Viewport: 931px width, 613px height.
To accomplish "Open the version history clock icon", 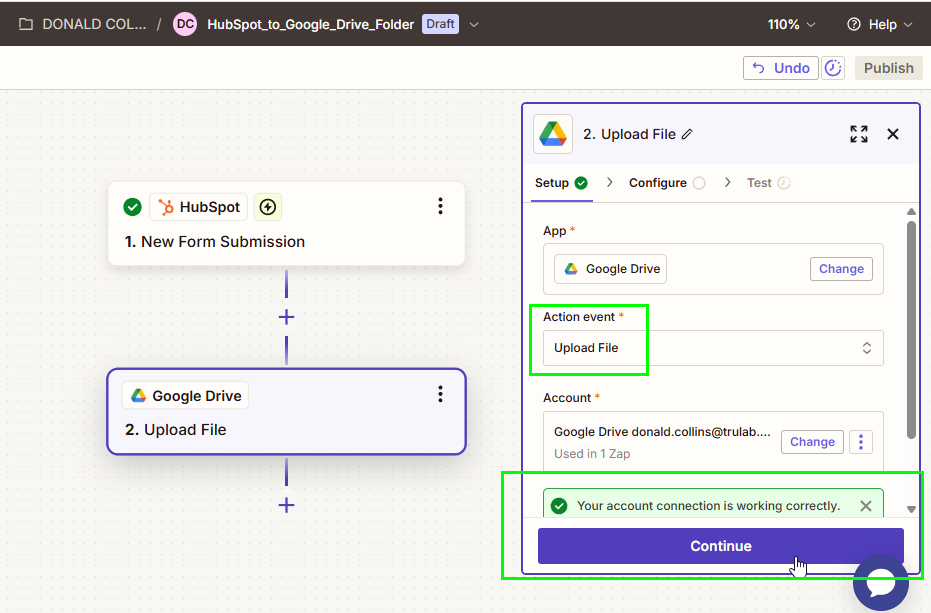I will pyautogui.click(x=833, y=68).
